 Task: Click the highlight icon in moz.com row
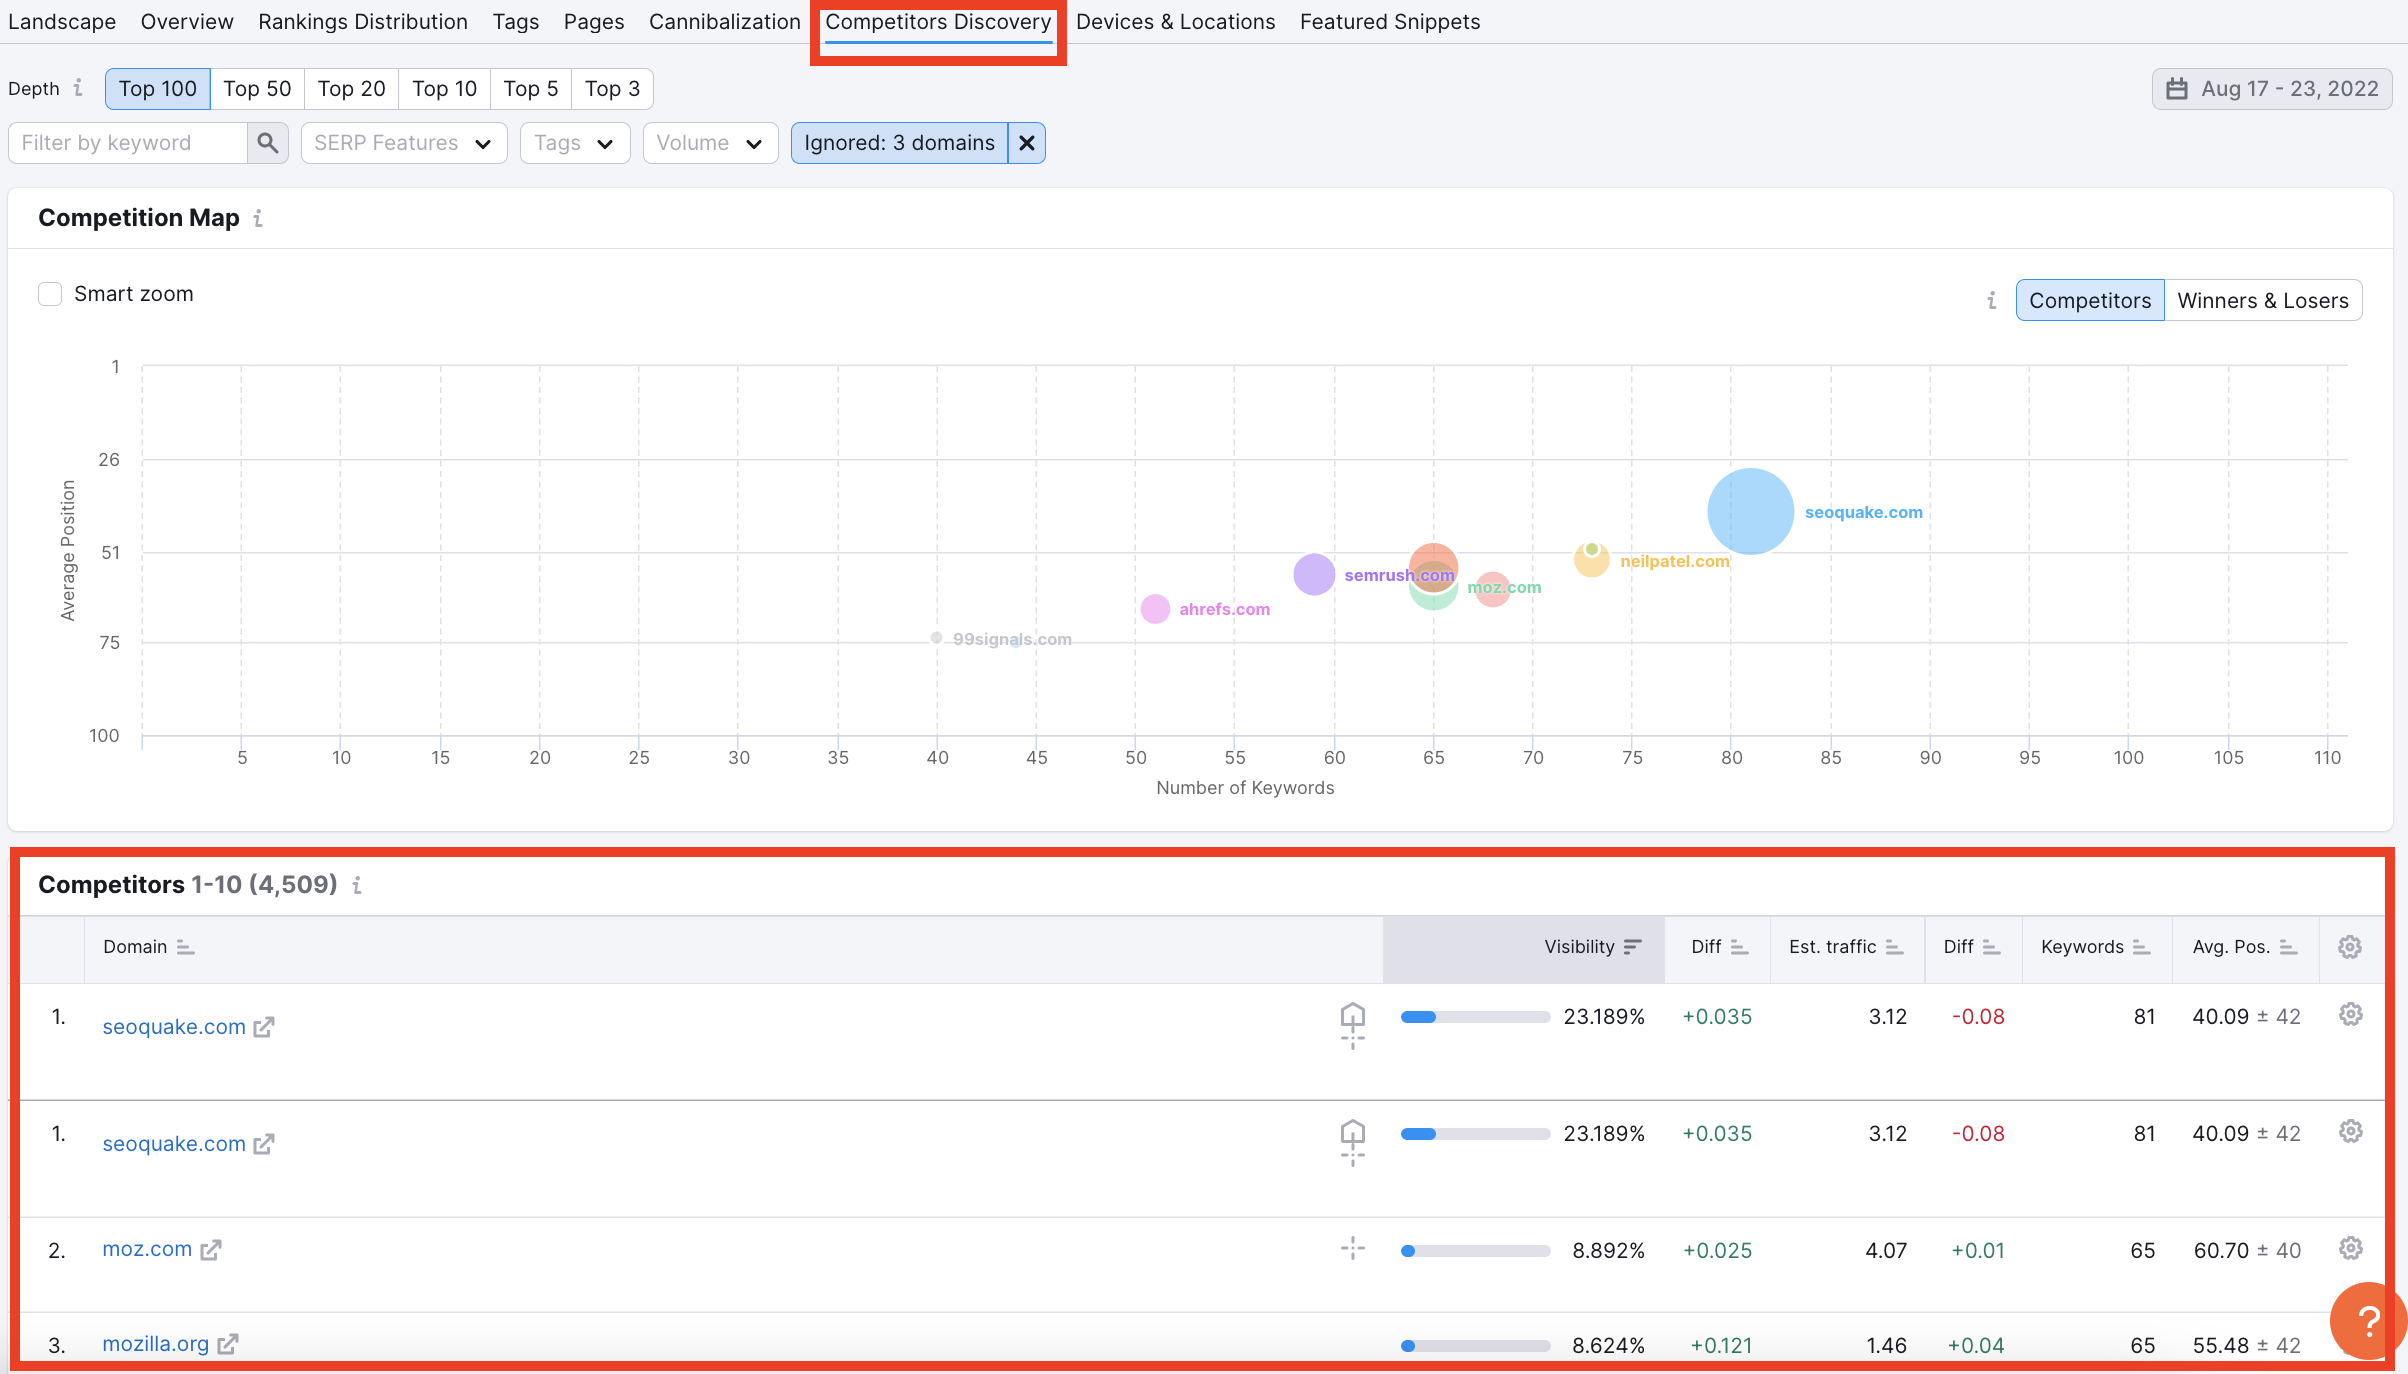[x=1352, y=1249]
